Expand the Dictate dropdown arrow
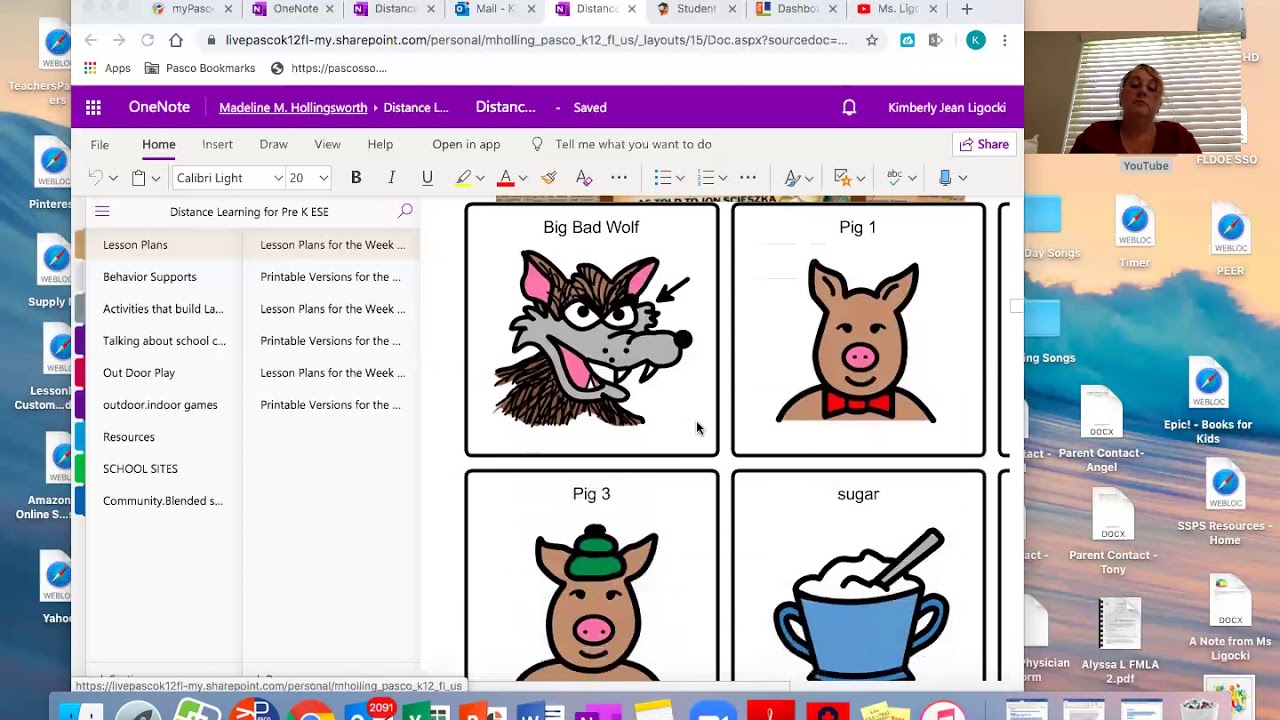This screenshot has width=1280, height=720. pos(963,178)
